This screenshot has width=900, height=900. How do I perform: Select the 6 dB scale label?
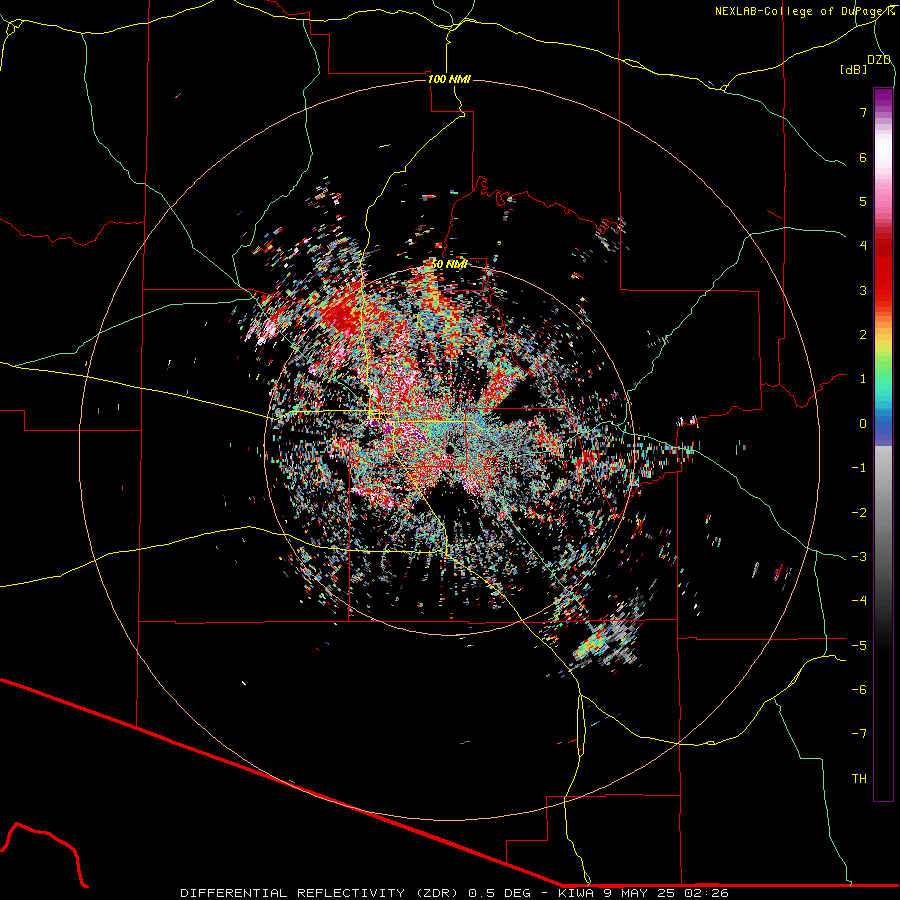tap(863, 157)
